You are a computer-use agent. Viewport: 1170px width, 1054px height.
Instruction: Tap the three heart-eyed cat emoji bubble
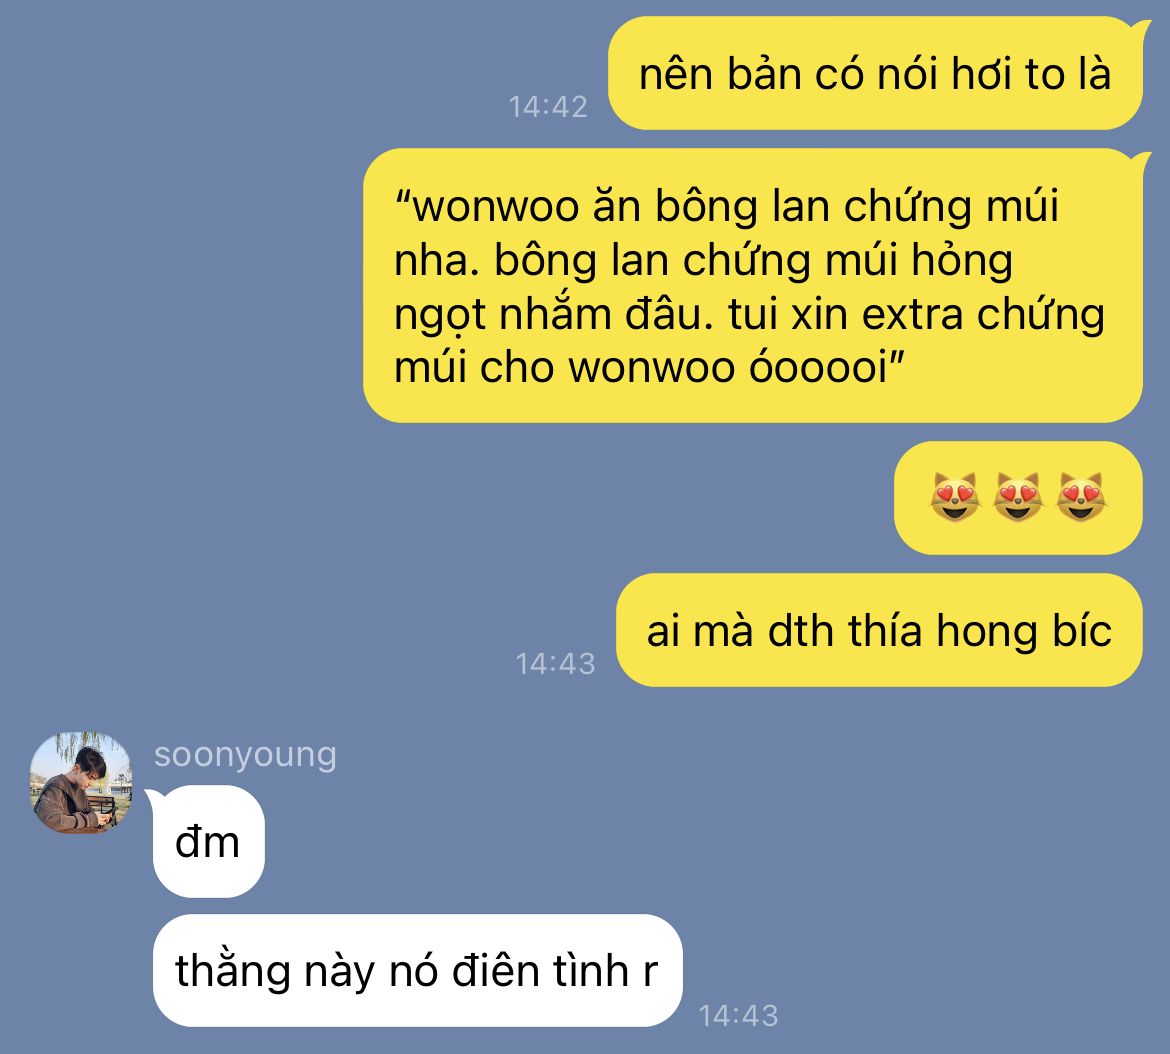(x=1019, y=498)
